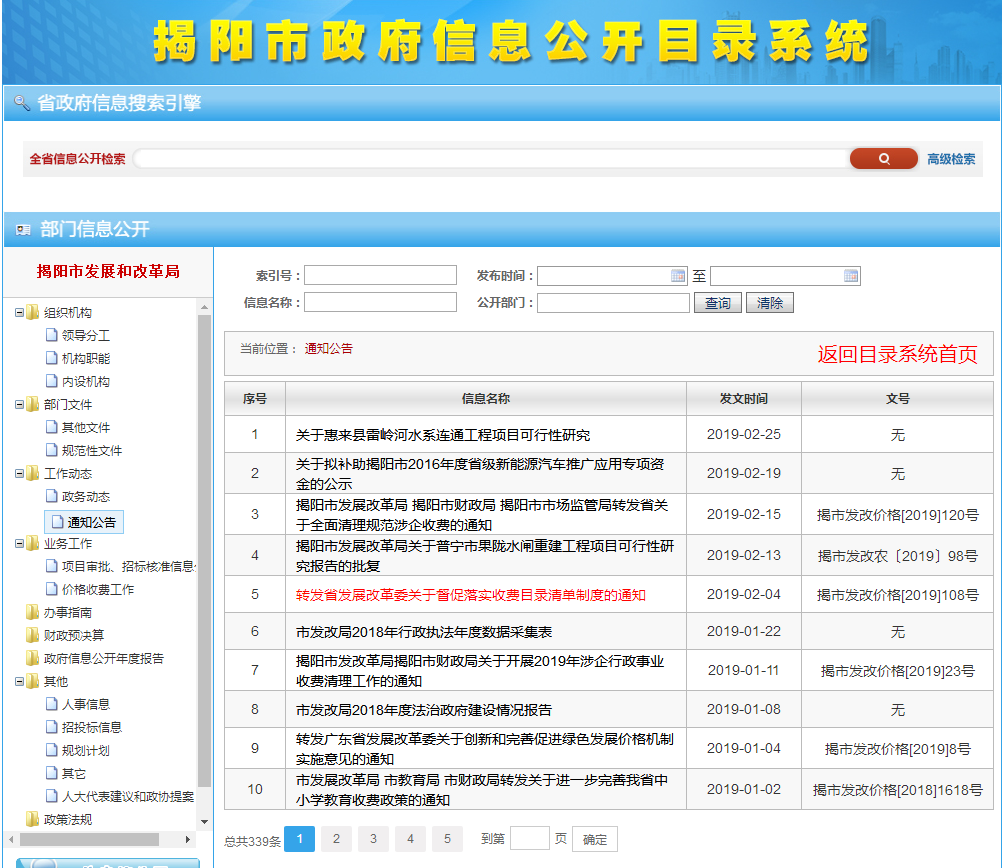Click the 财政预决算 folder icon

click(33, 635)
